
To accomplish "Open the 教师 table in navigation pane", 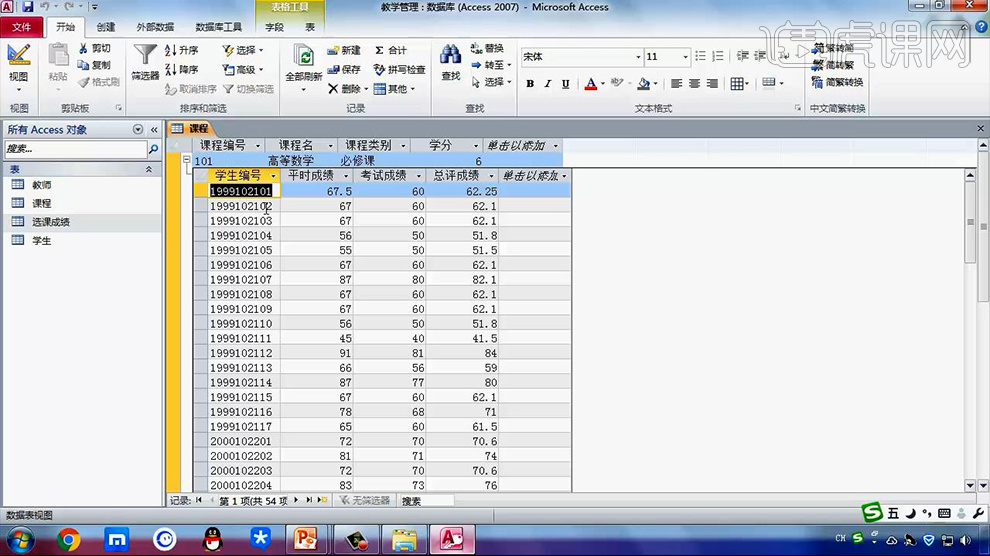I will pyautogui.click(x=42, y=185).
